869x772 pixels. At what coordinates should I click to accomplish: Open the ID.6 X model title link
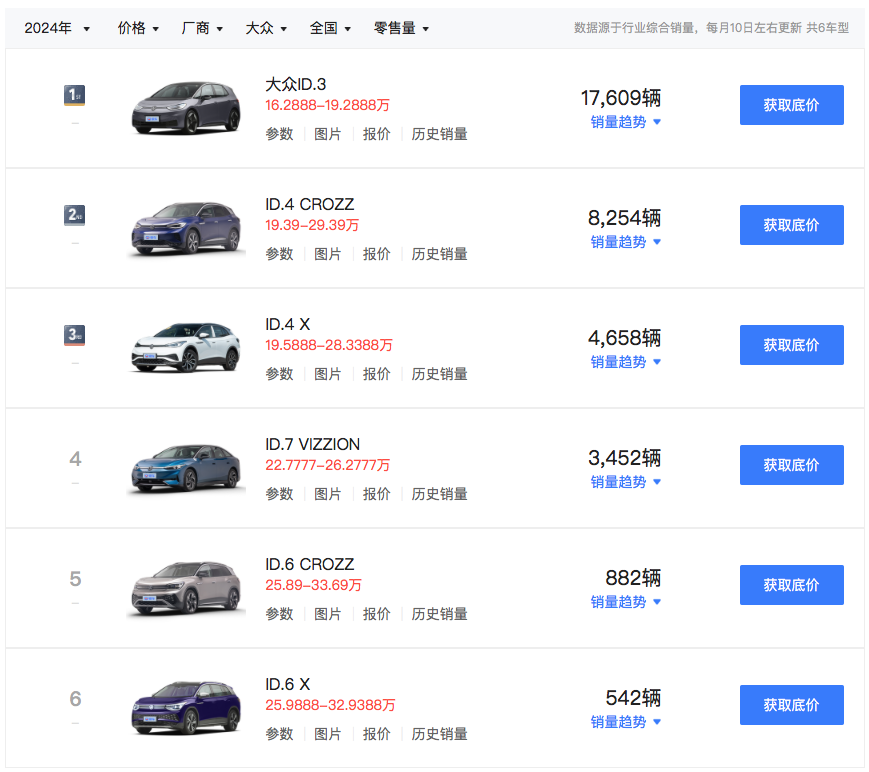(x=287, y=684)
